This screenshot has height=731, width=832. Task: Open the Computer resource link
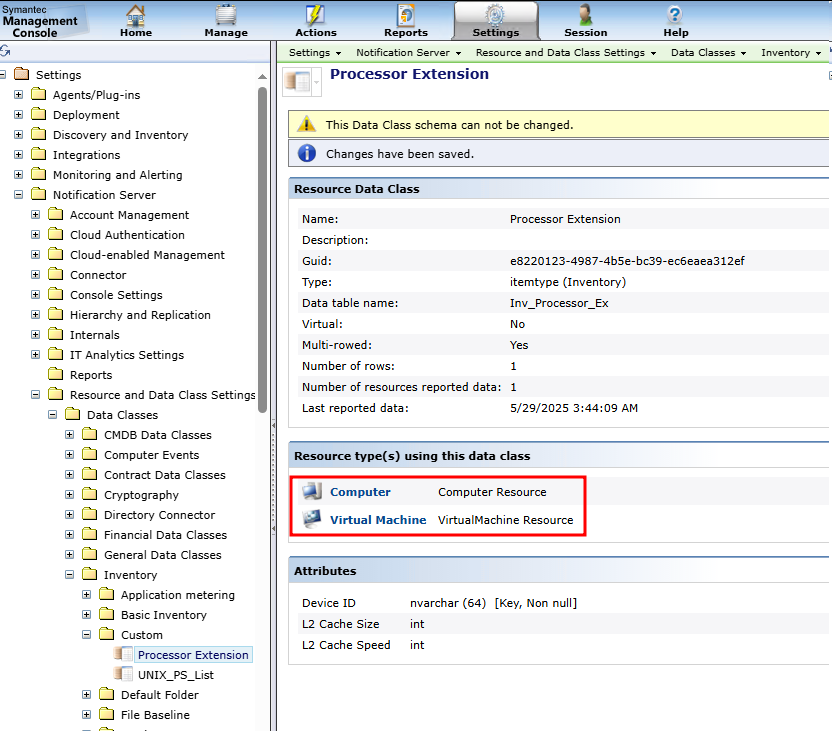tap(360, 492)
